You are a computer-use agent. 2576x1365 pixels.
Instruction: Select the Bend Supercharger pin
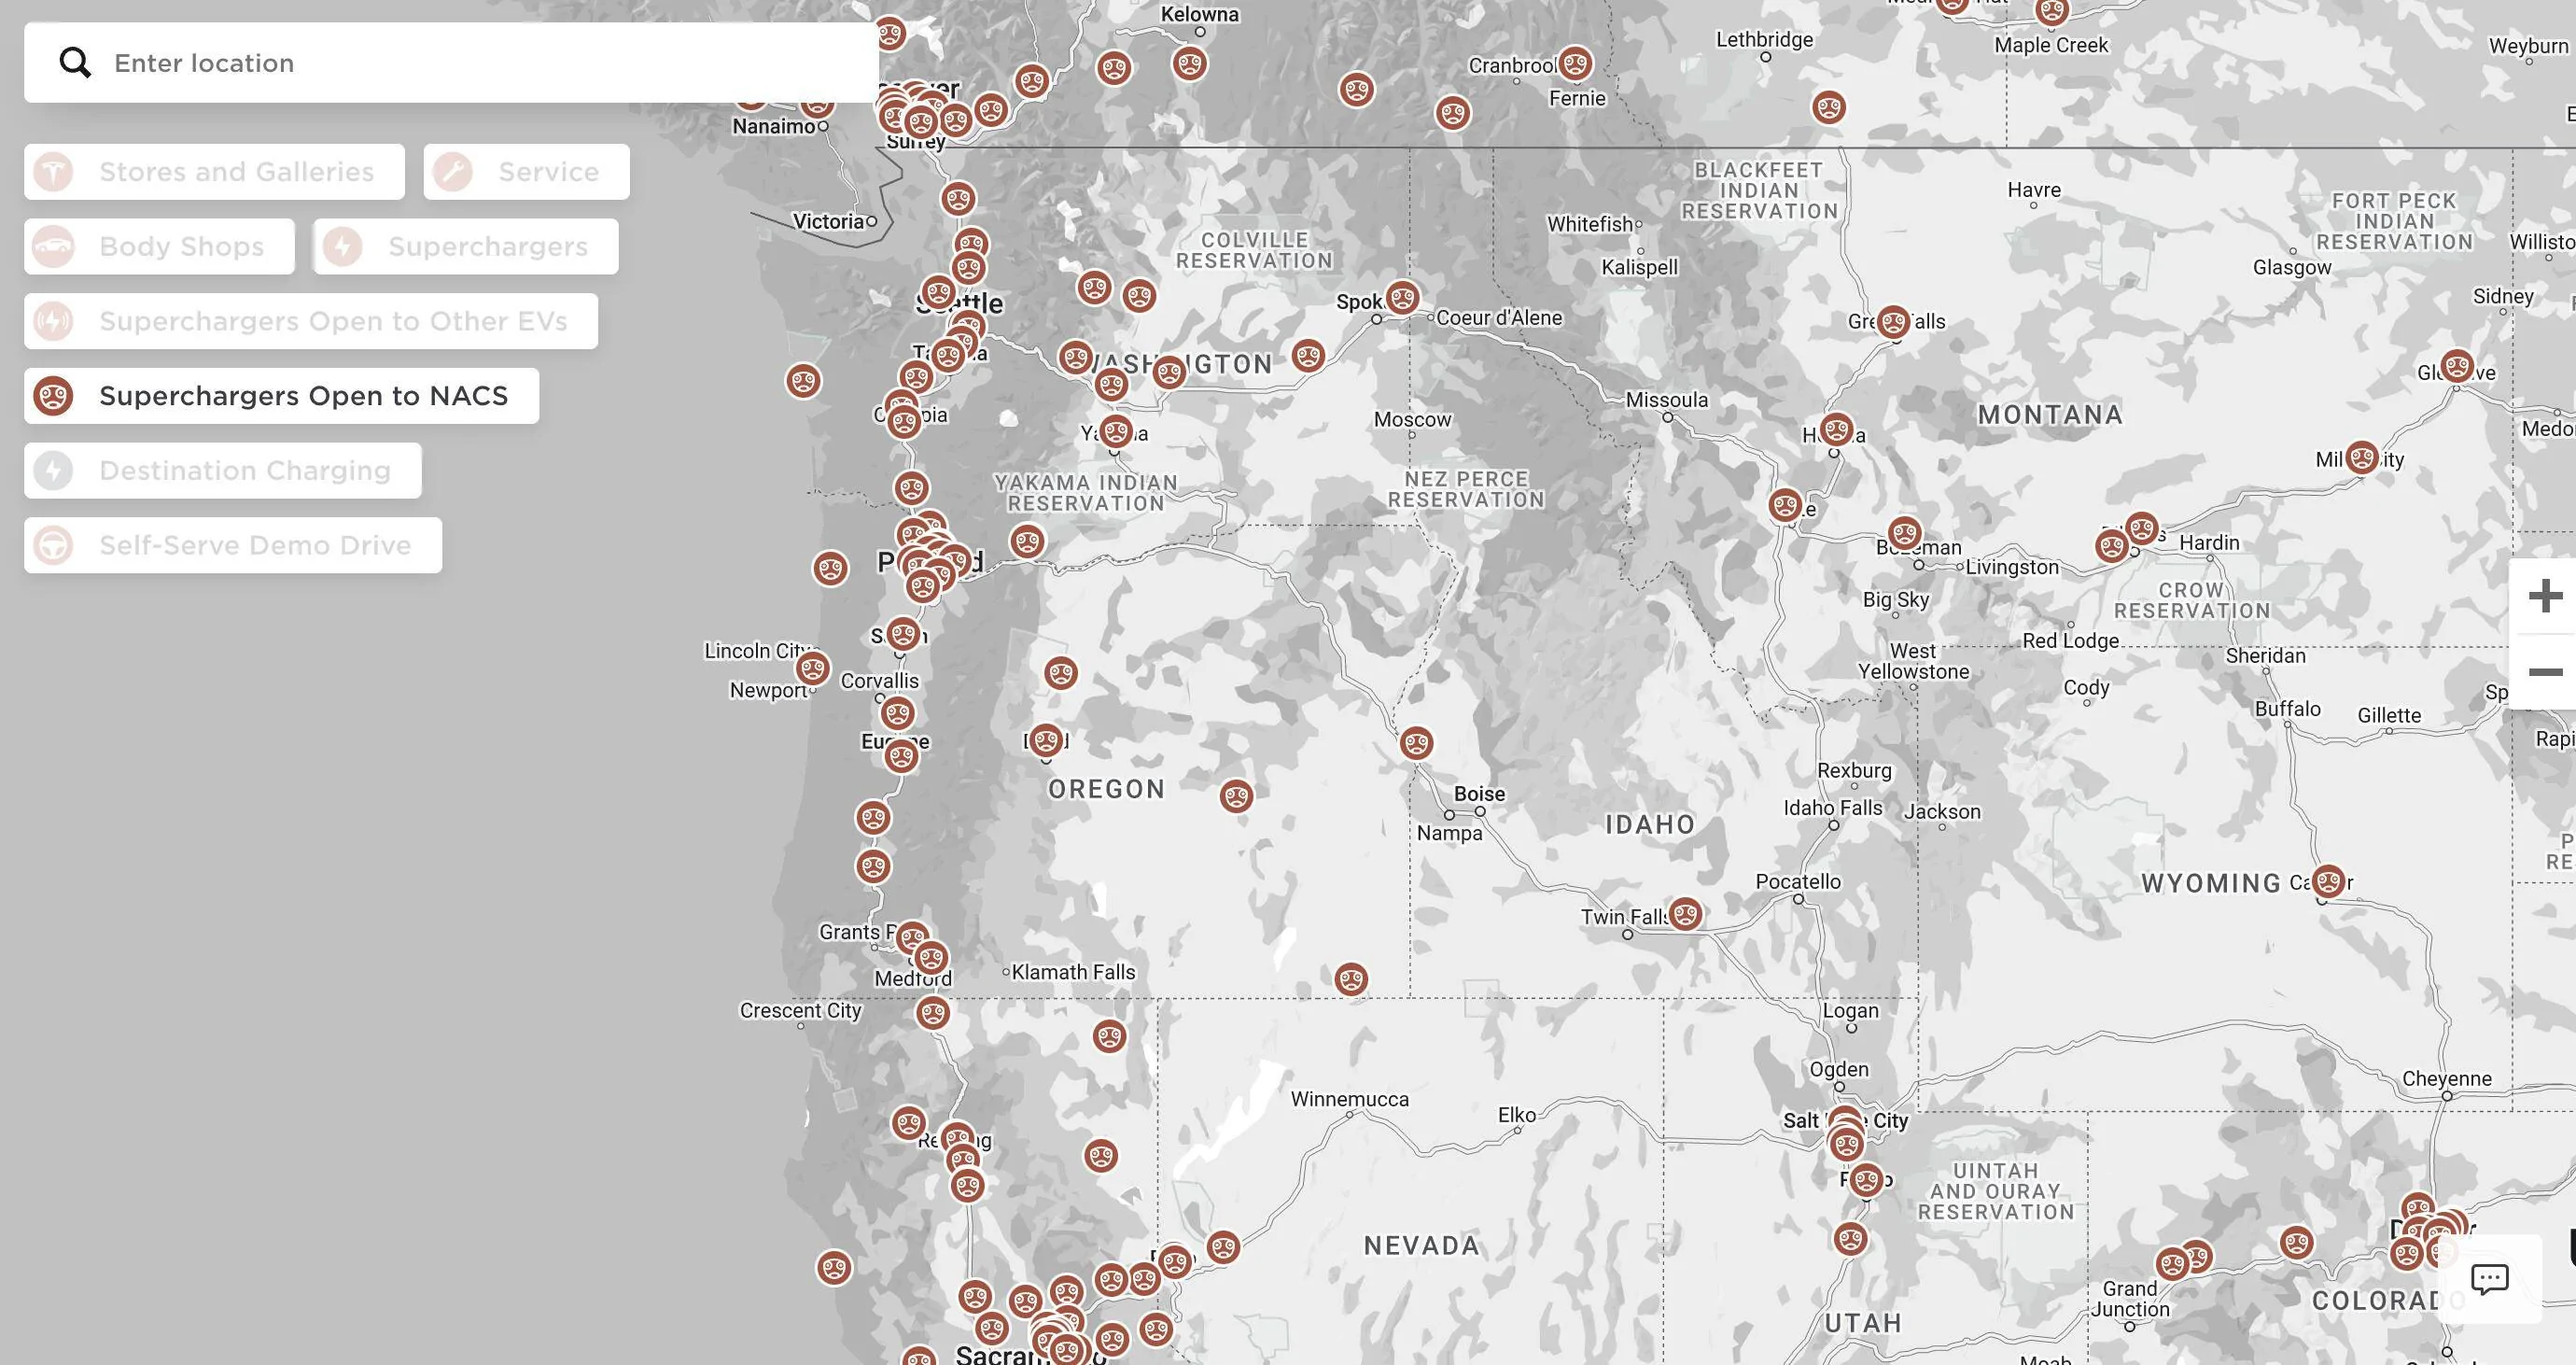coord(1046,740)
